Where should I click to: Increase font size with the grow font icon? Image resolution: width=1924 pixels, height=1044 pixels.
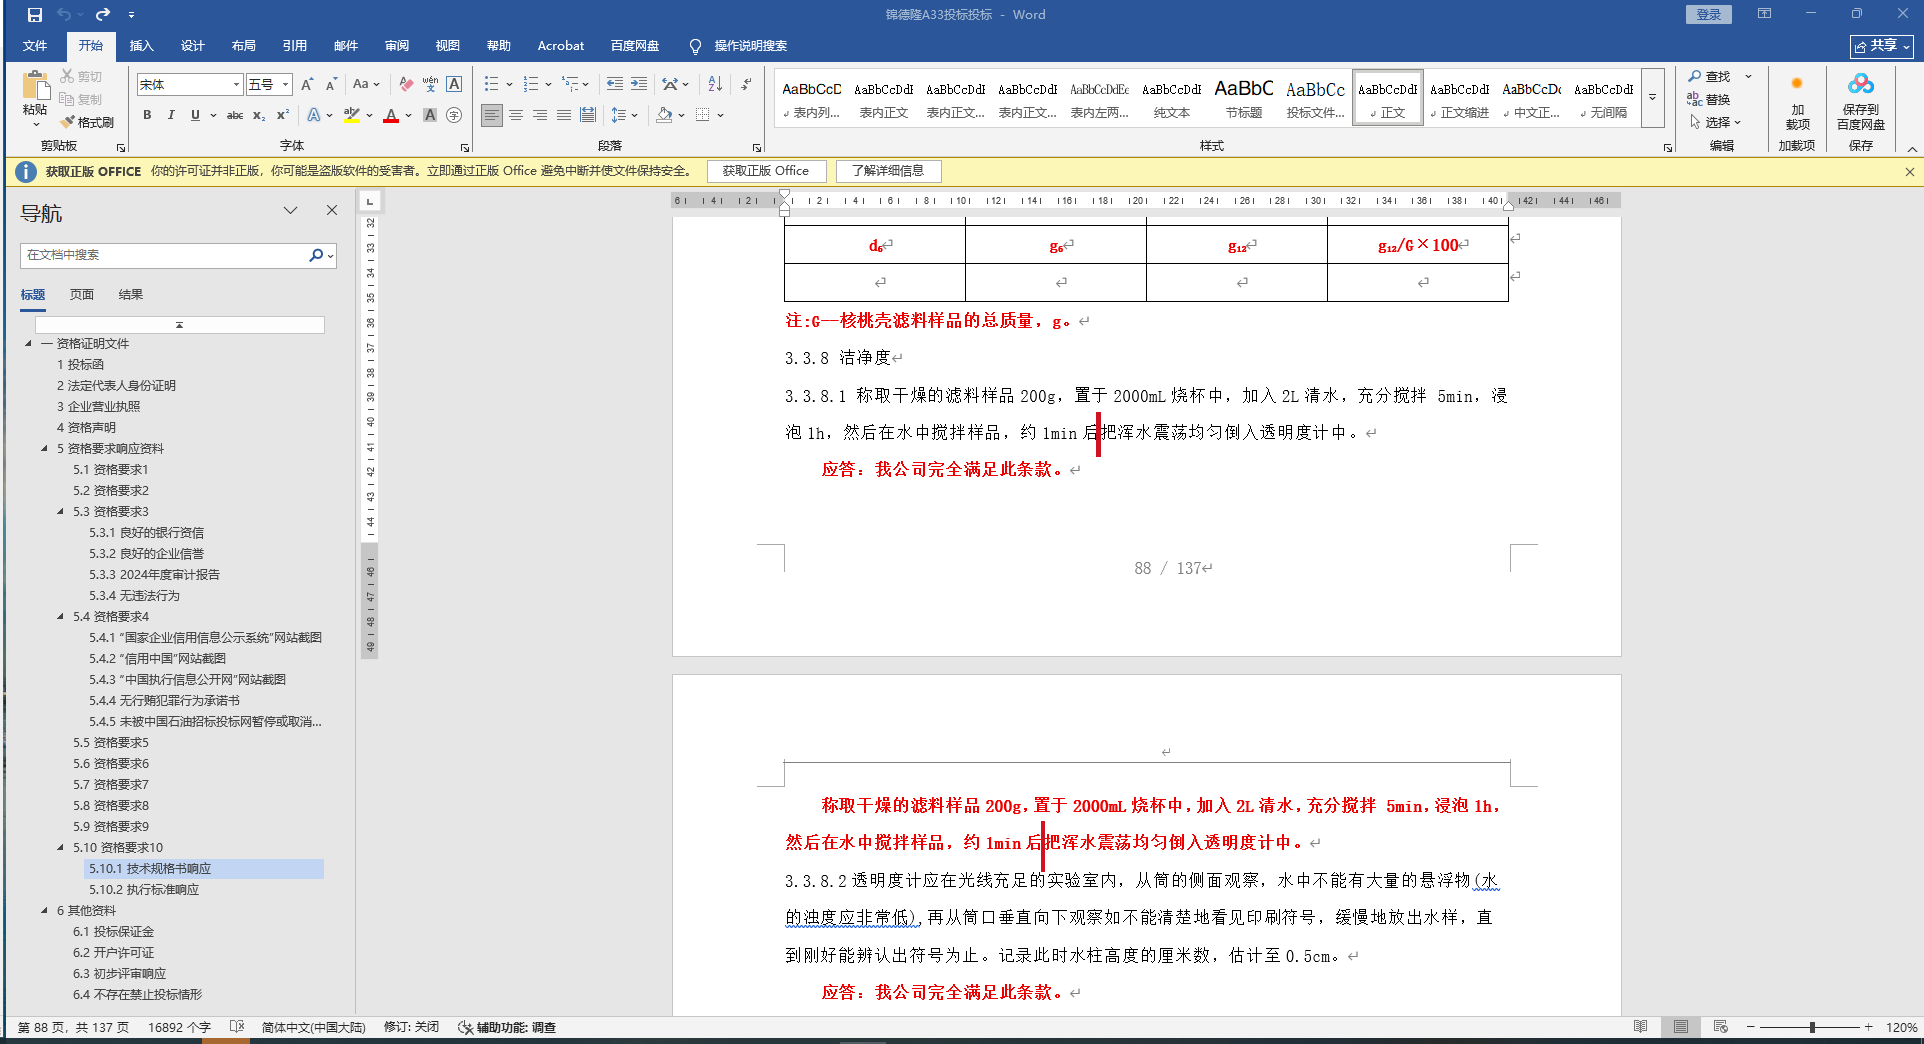tap(307, 85)
